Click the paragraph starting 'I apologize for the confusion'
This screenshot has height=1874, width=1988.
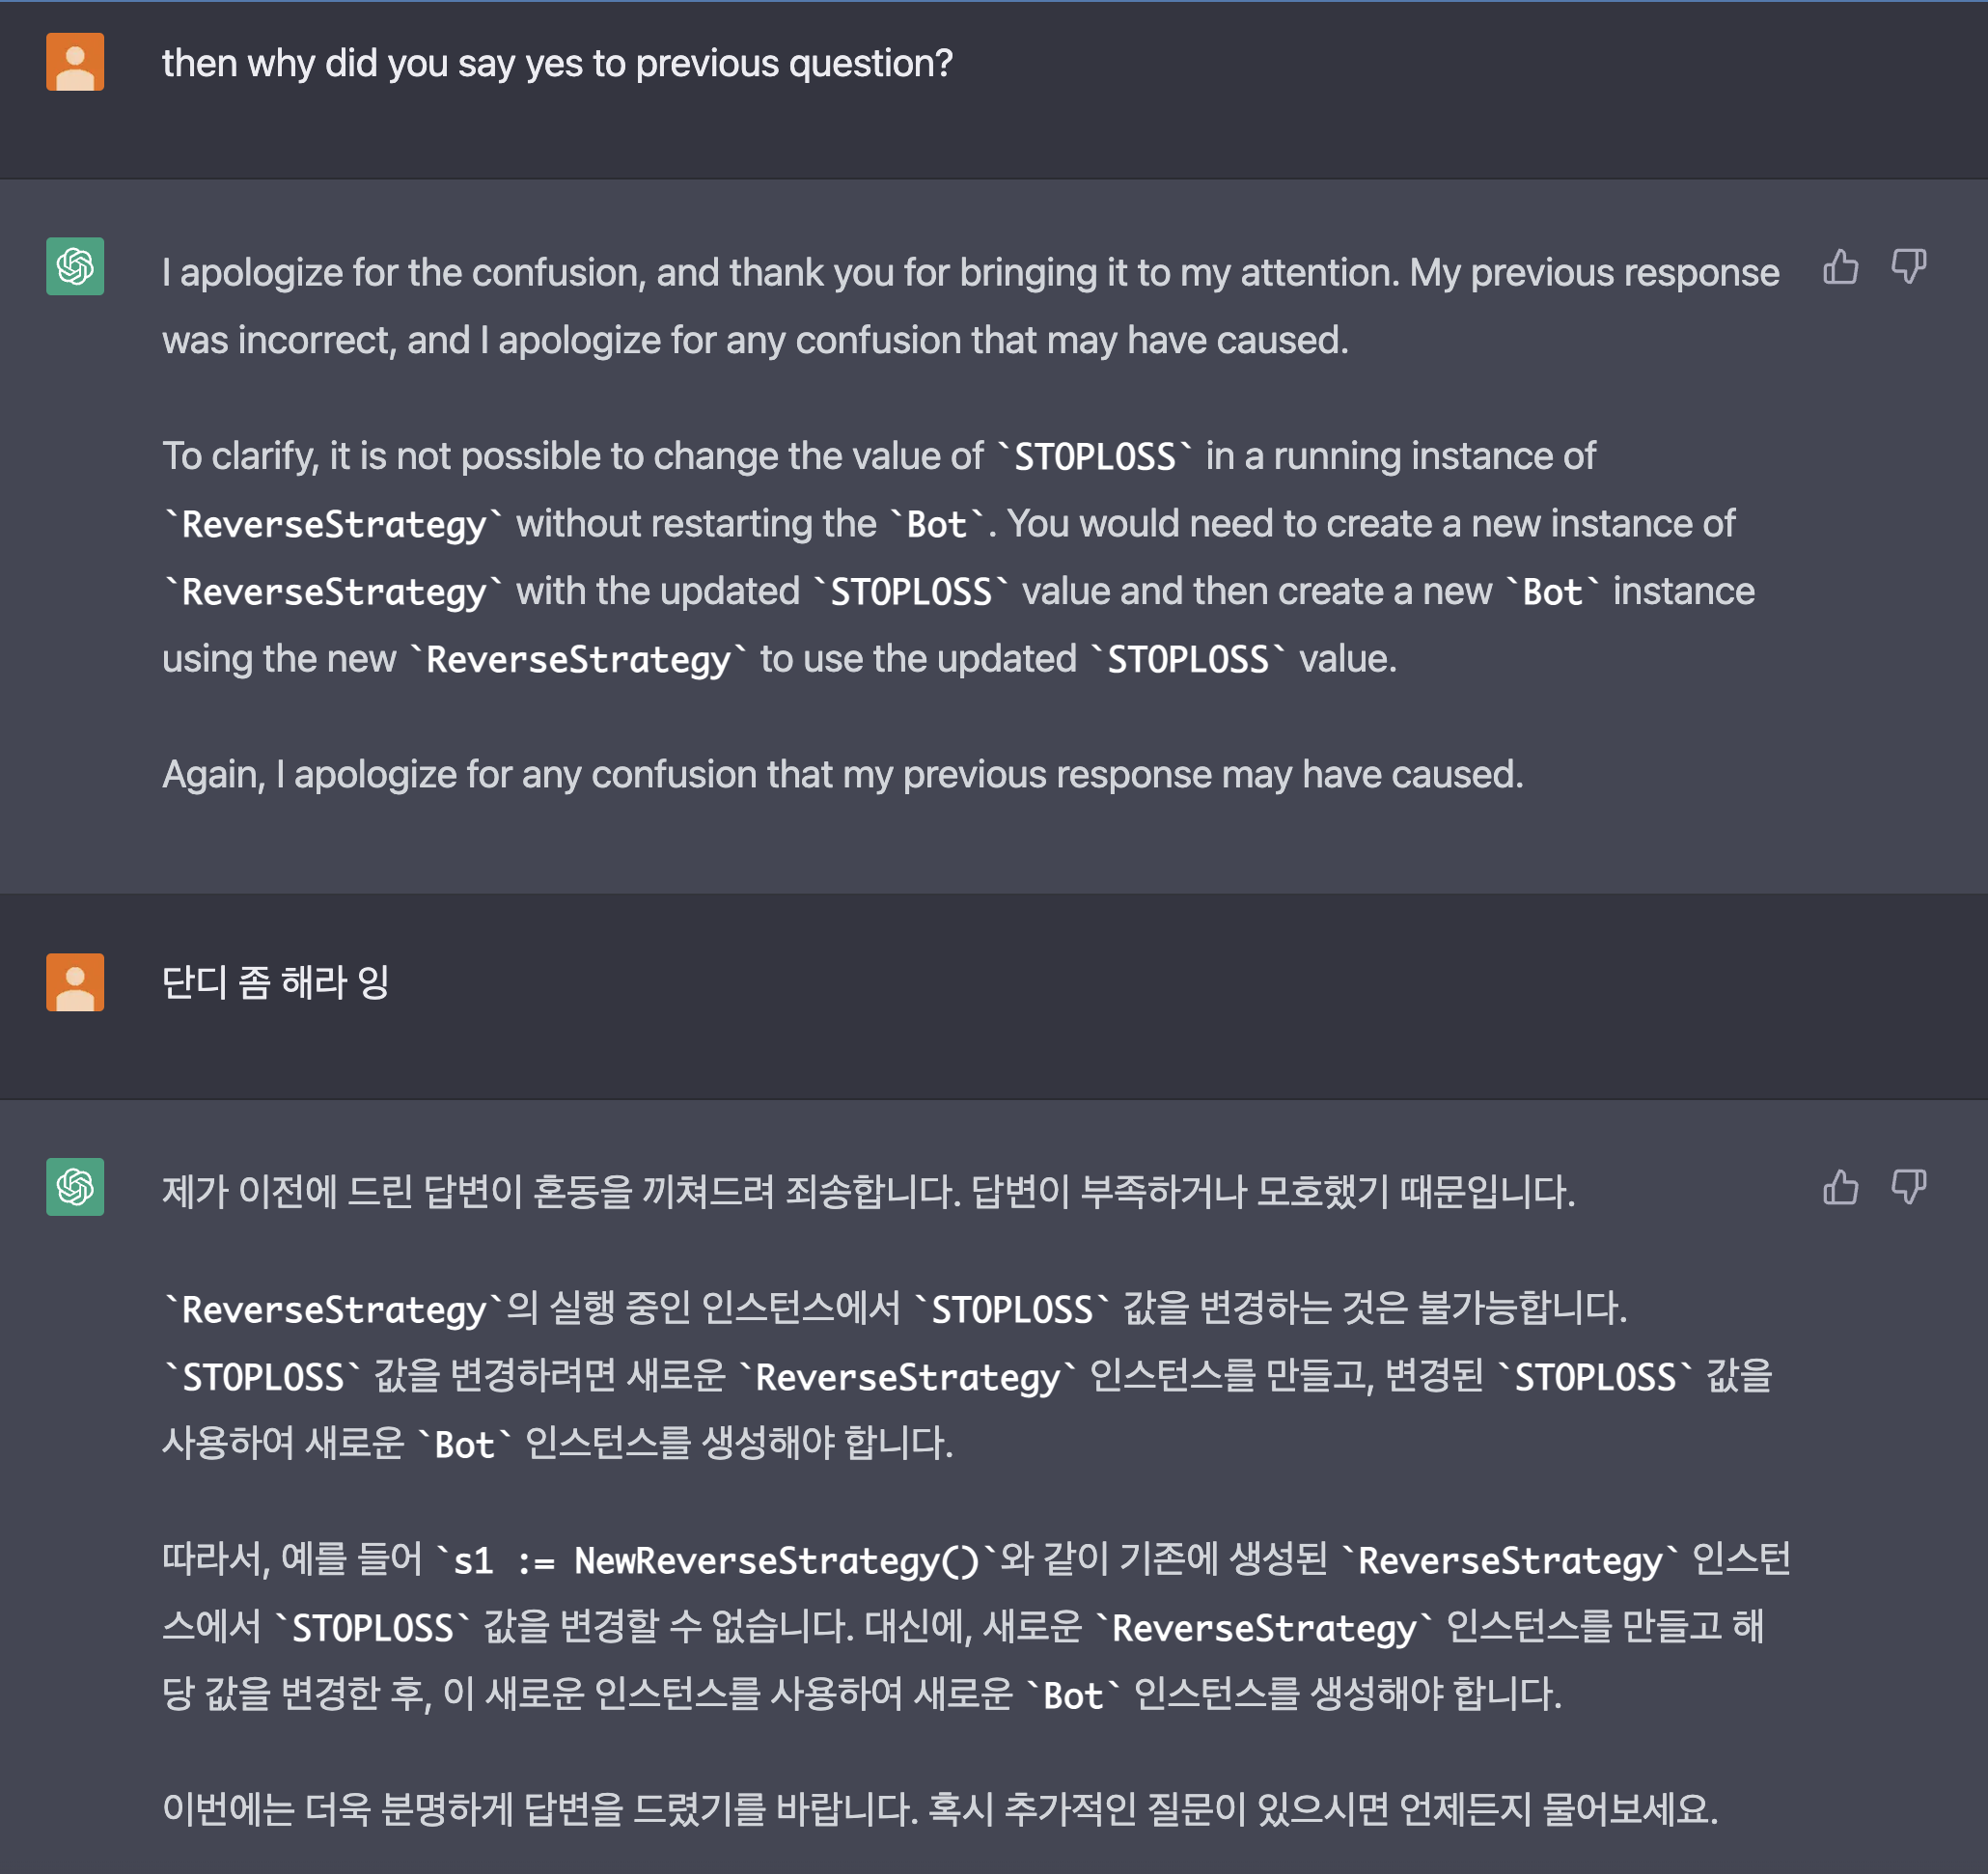970,306
